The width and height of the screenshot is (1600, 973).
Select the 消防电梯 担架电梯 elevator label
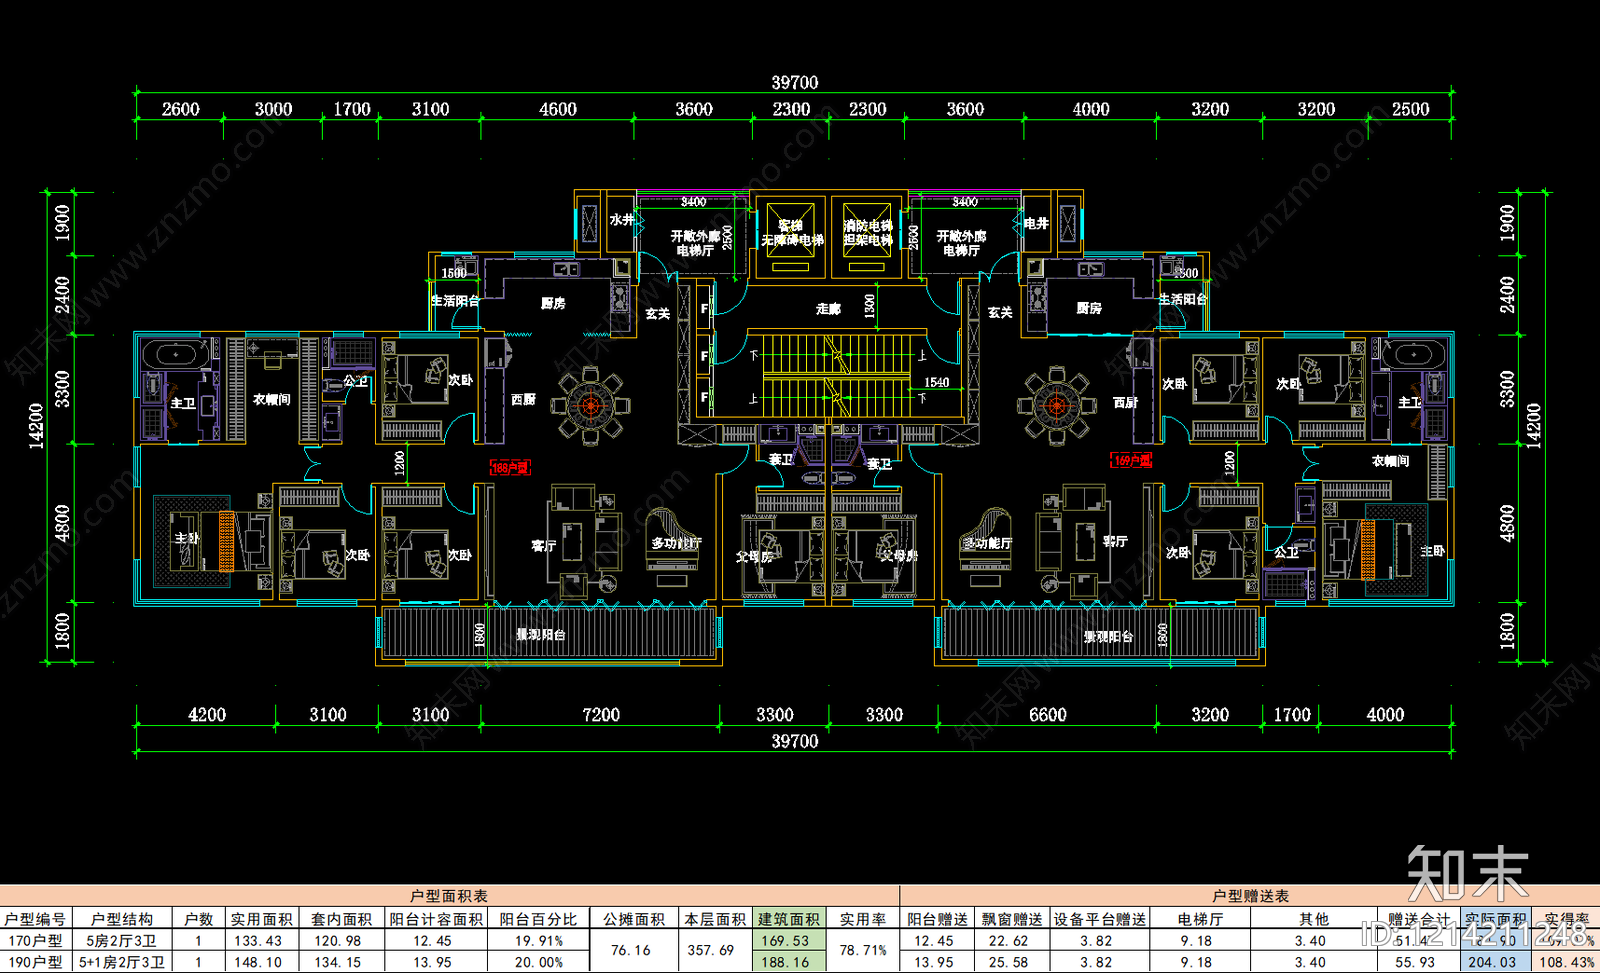[x=868, y=233]
